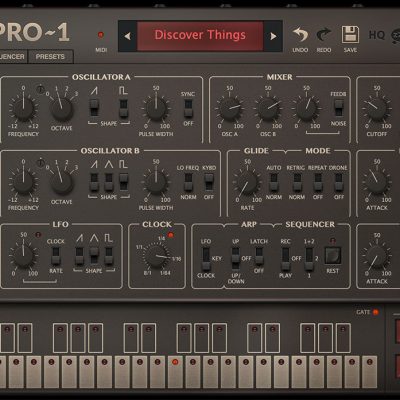Toggle Glide Auto switch

274,182
